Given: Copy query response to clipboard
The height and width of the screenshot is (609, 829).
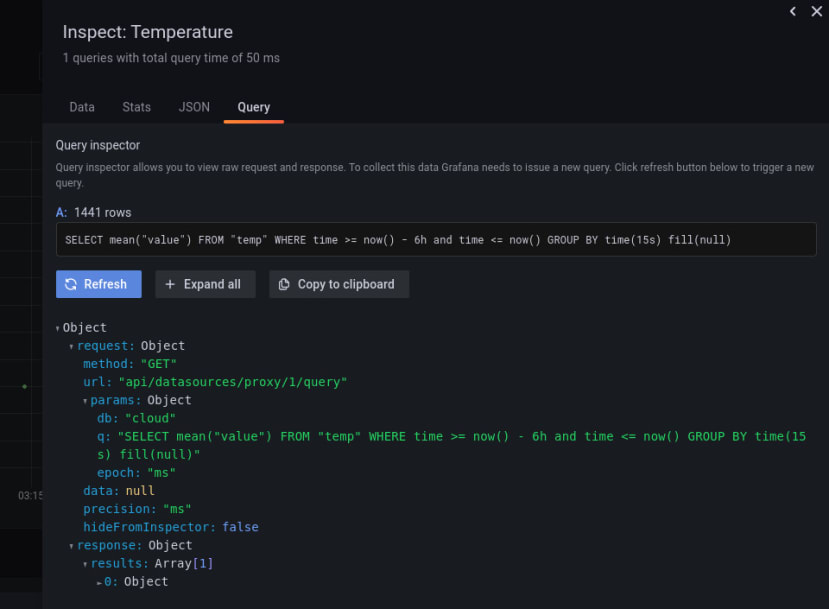Looking at the screenshot, I should click(x=339, y=284).
